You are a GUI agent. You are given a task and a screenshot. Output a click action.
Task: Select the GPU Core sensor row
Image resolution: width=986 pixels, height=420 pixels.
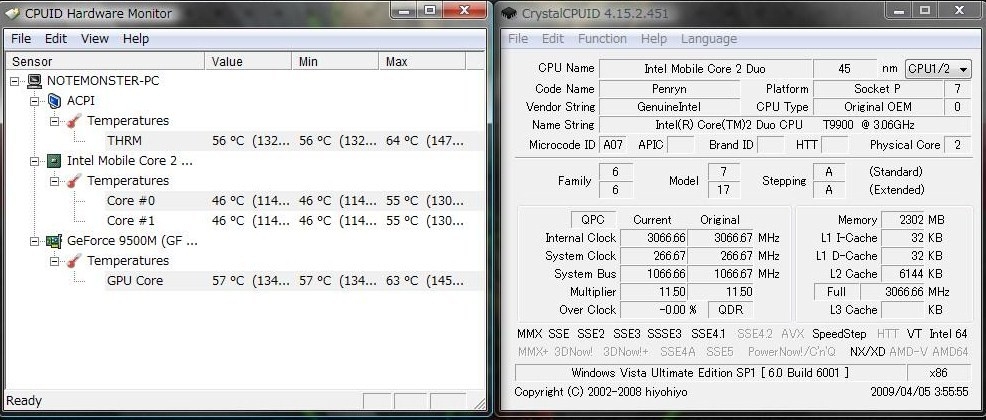pos(294,280)
